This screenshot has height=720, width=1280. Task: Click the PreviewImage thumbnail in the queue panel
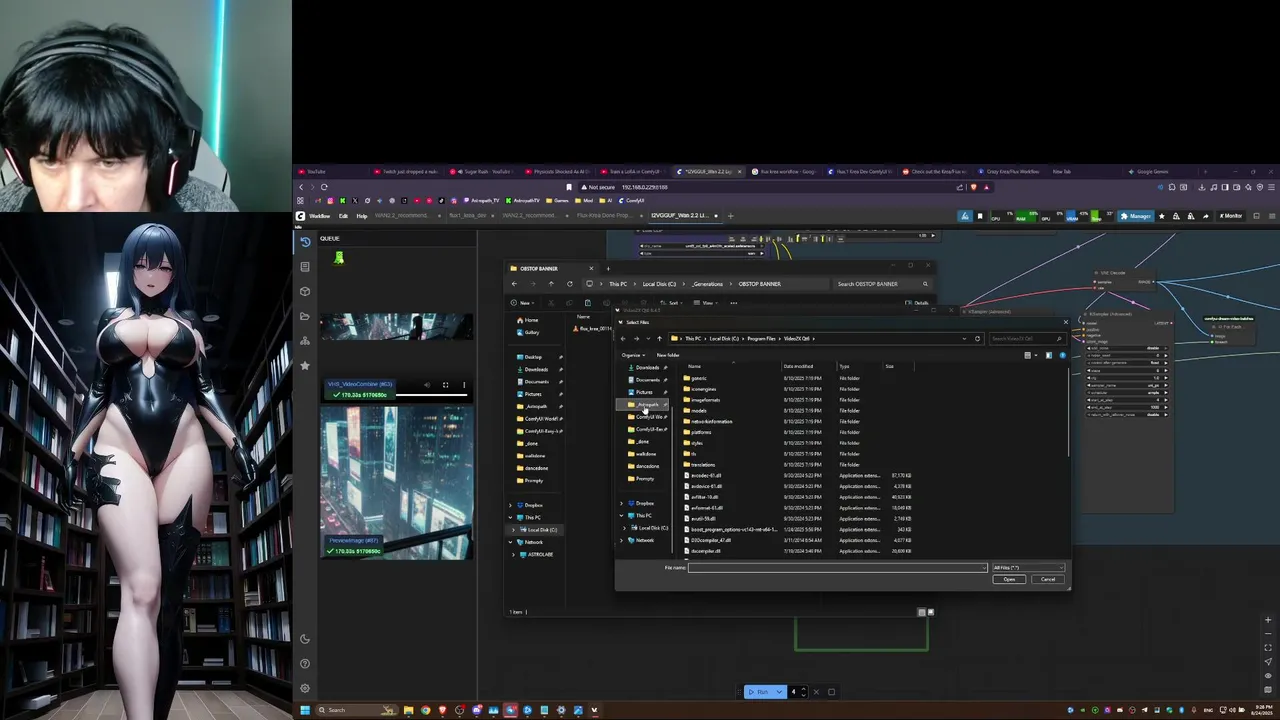point(397,481)
